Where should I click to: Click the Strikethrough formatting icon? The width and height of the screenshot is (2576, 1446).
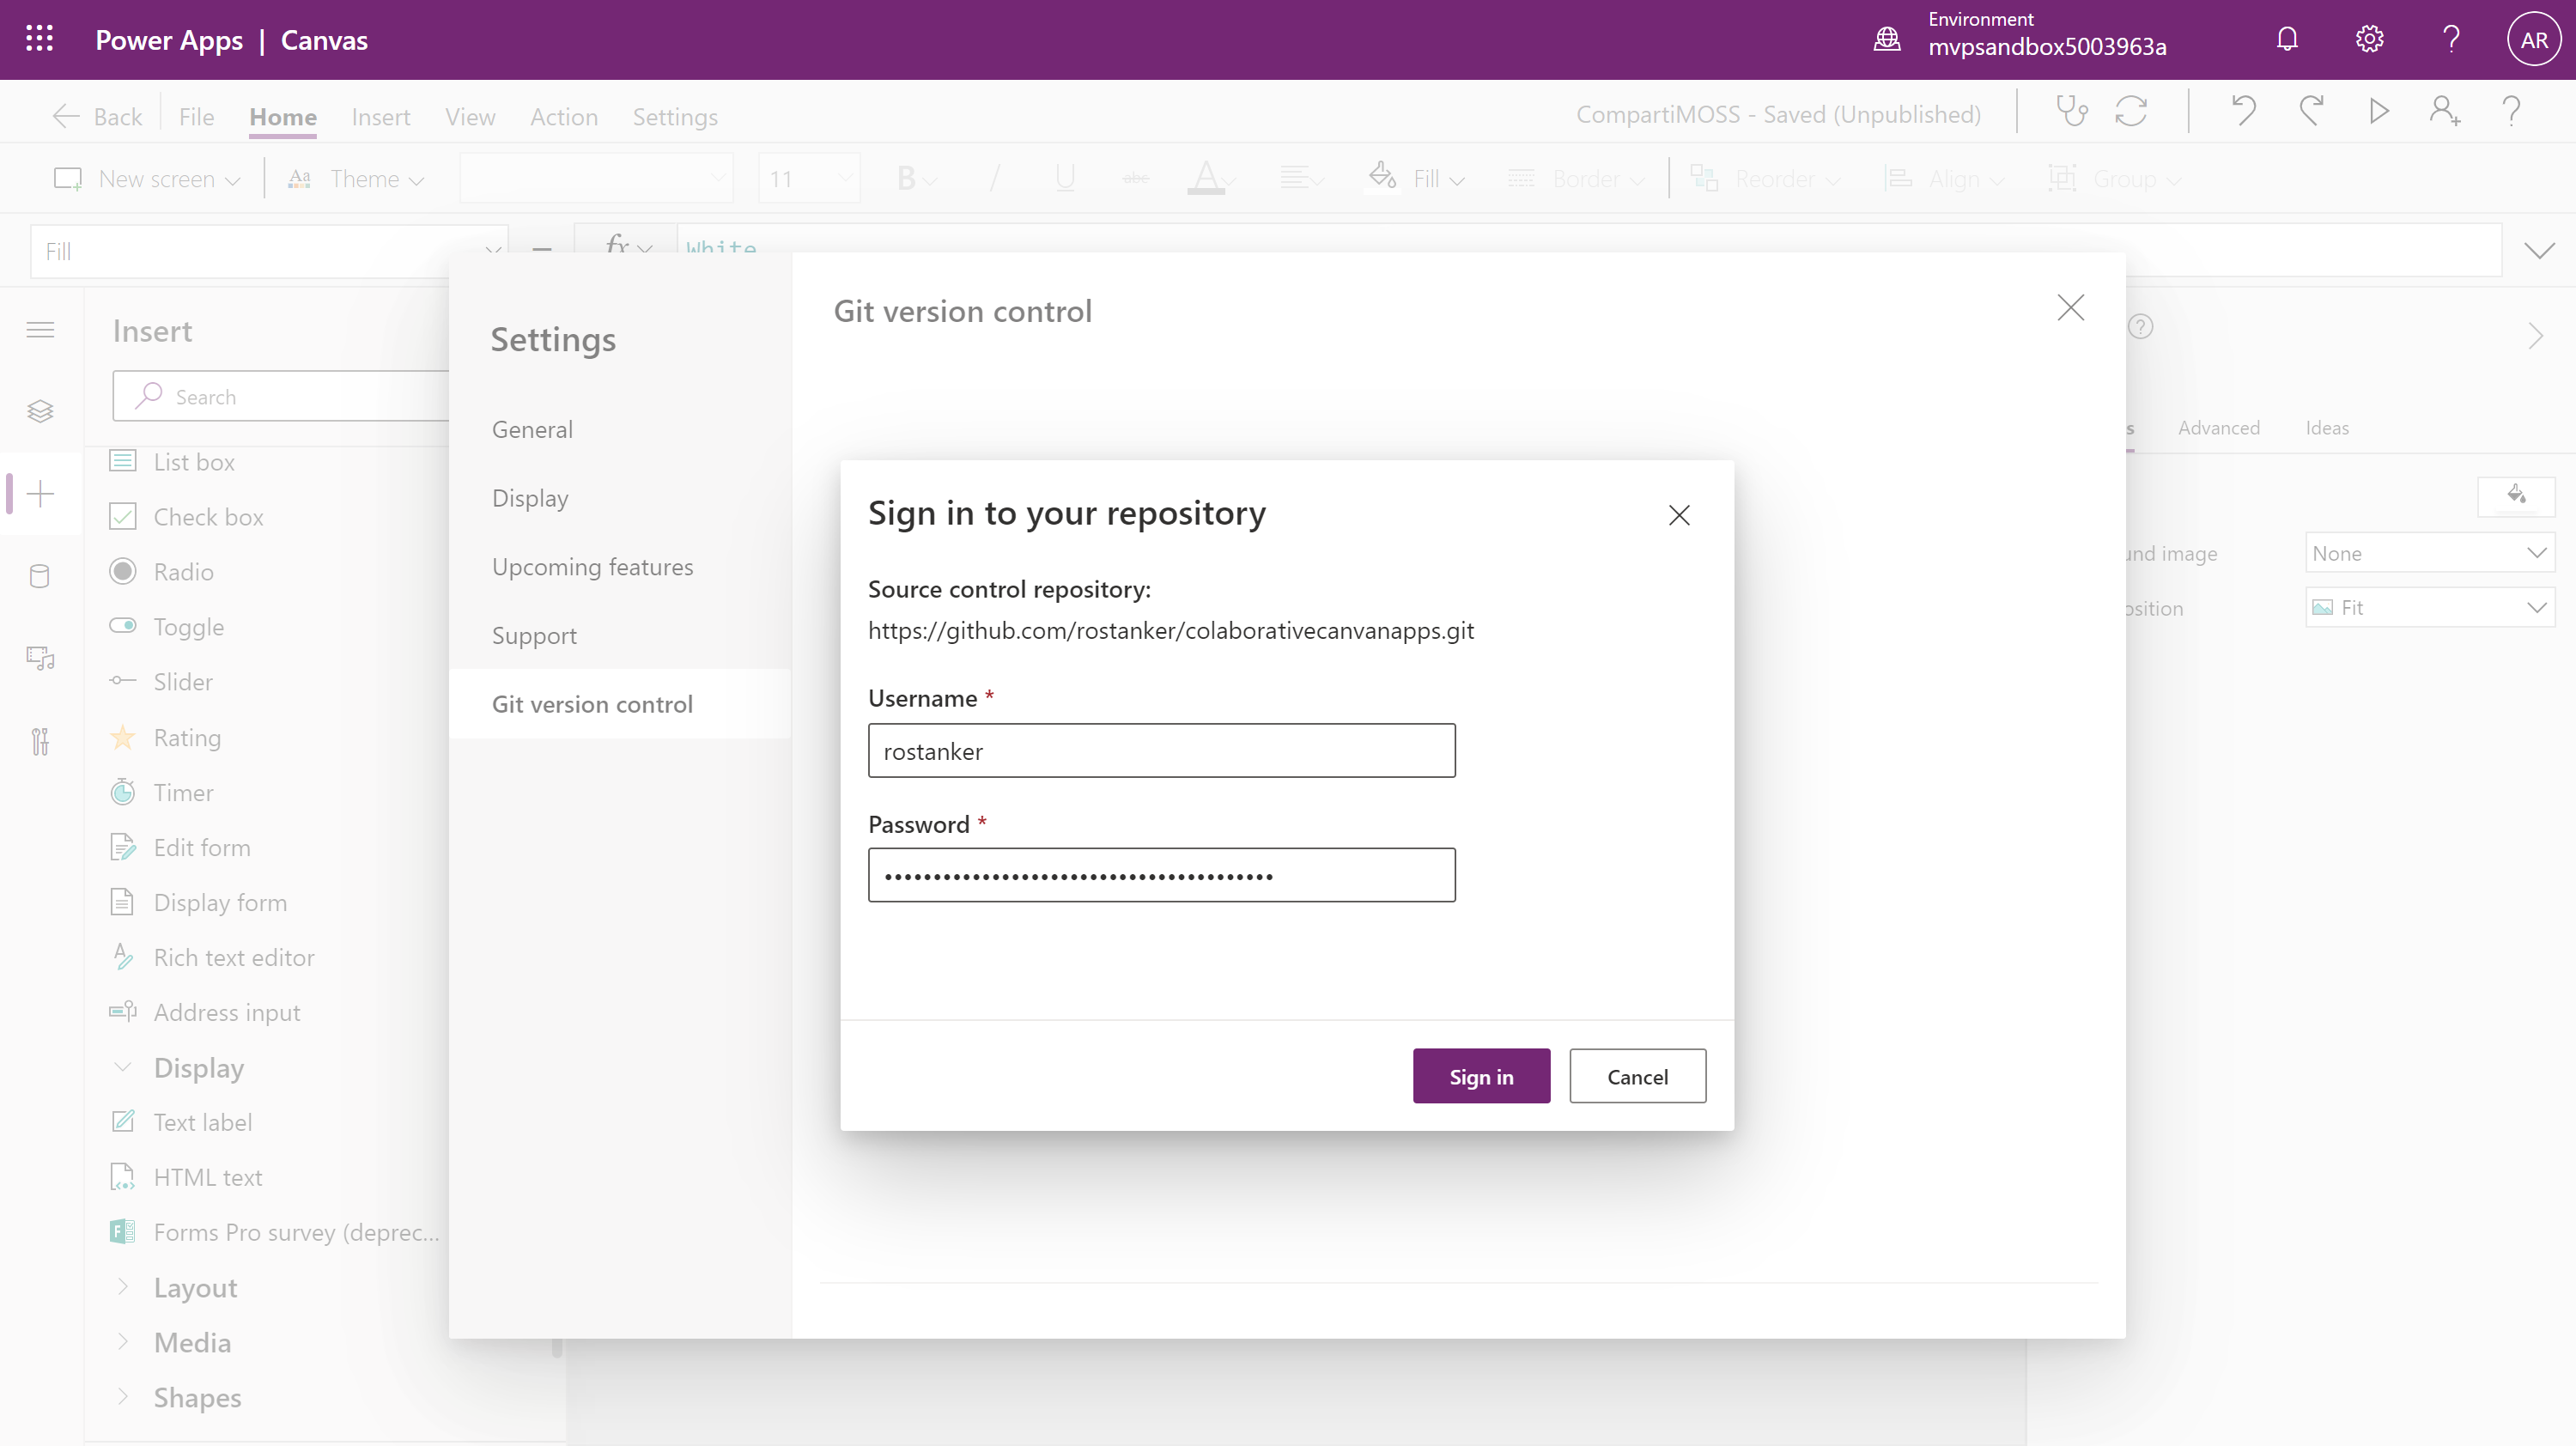(x=1136, y=178)
